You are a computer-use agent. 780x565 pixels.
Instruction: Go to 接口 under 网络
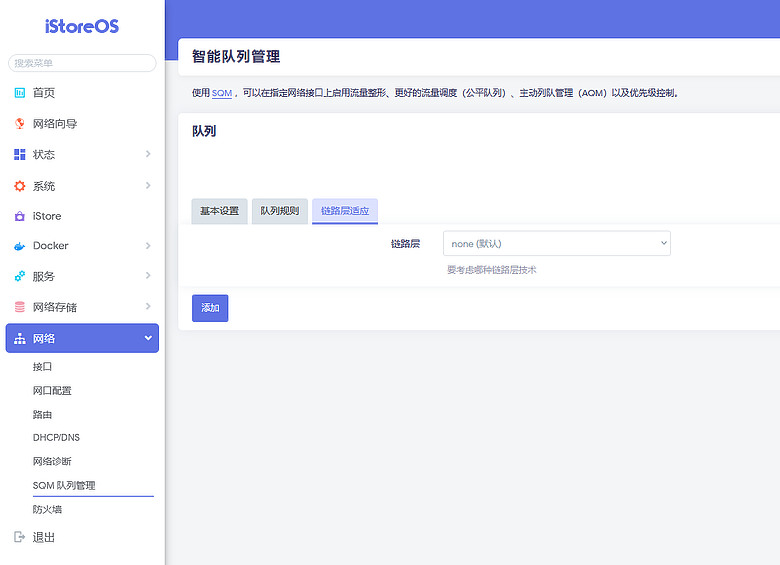tap(42, 367)
